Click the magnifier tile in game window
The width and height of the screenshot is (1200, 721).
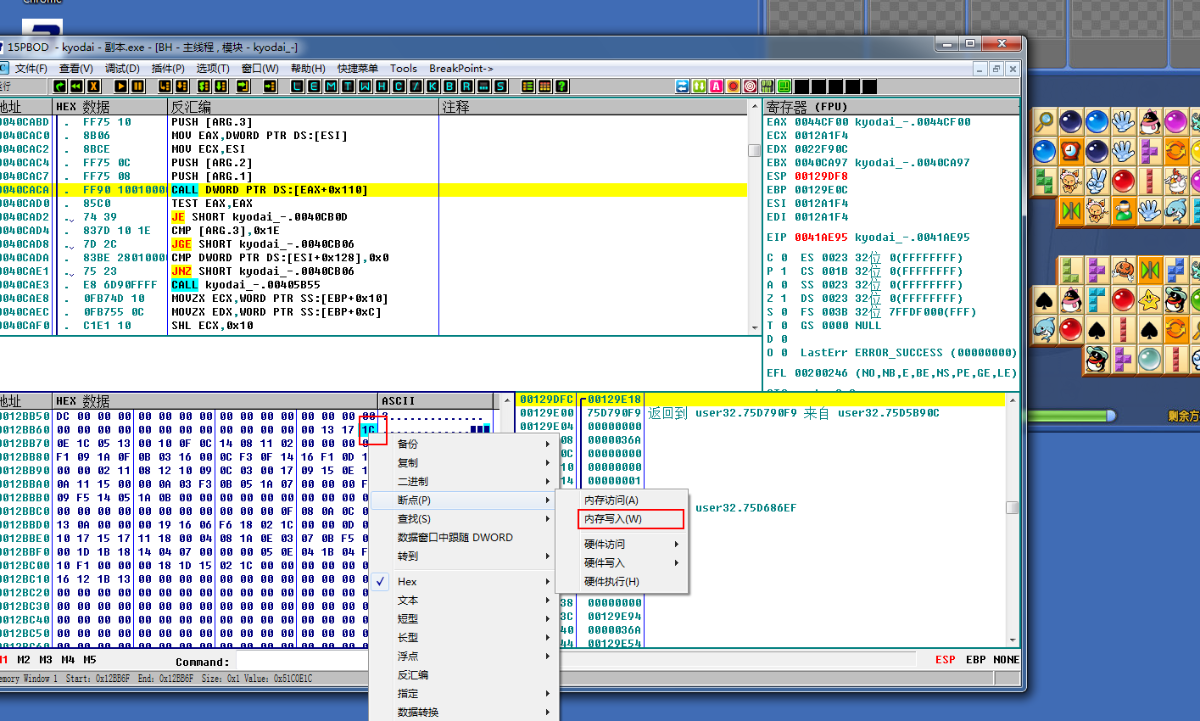1045,121
